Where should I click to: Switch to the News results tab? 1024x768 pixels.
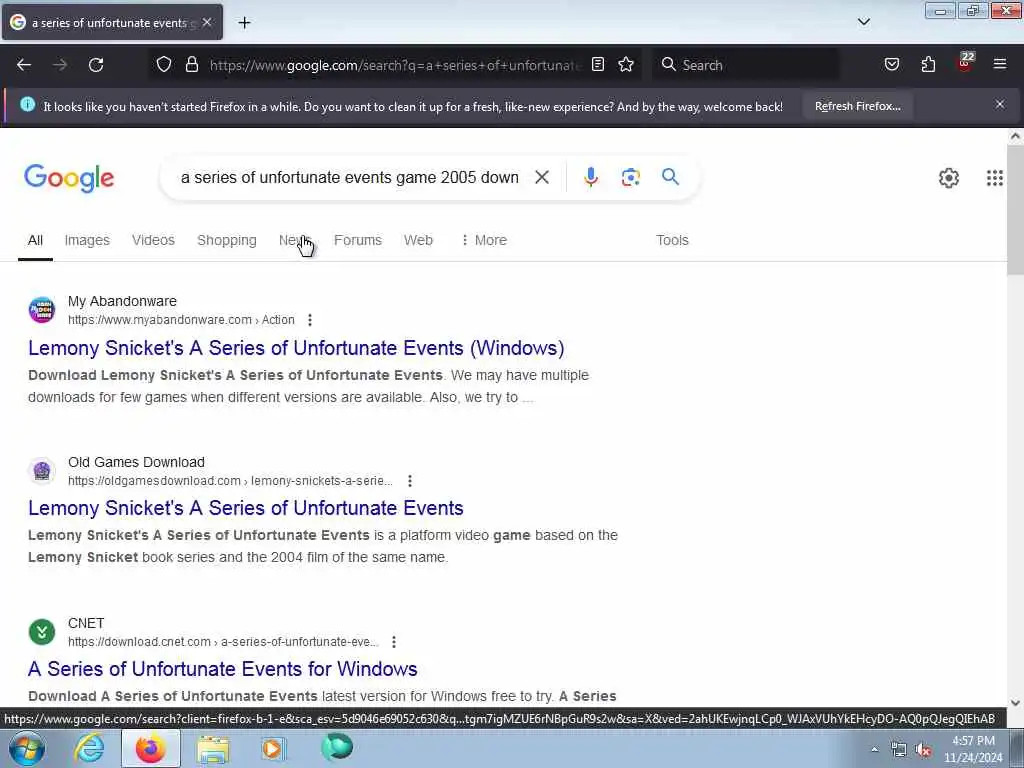click(x=295, y=240)
